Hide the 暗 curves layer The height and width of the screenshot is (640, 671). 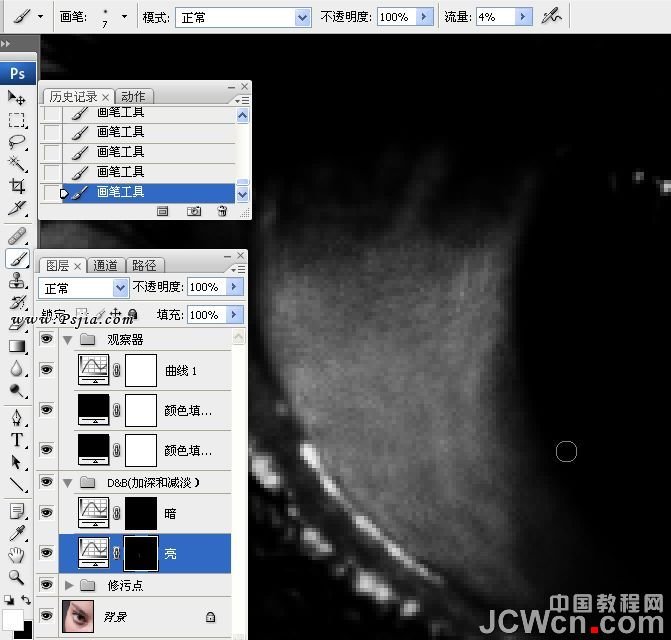pos(46,512)
